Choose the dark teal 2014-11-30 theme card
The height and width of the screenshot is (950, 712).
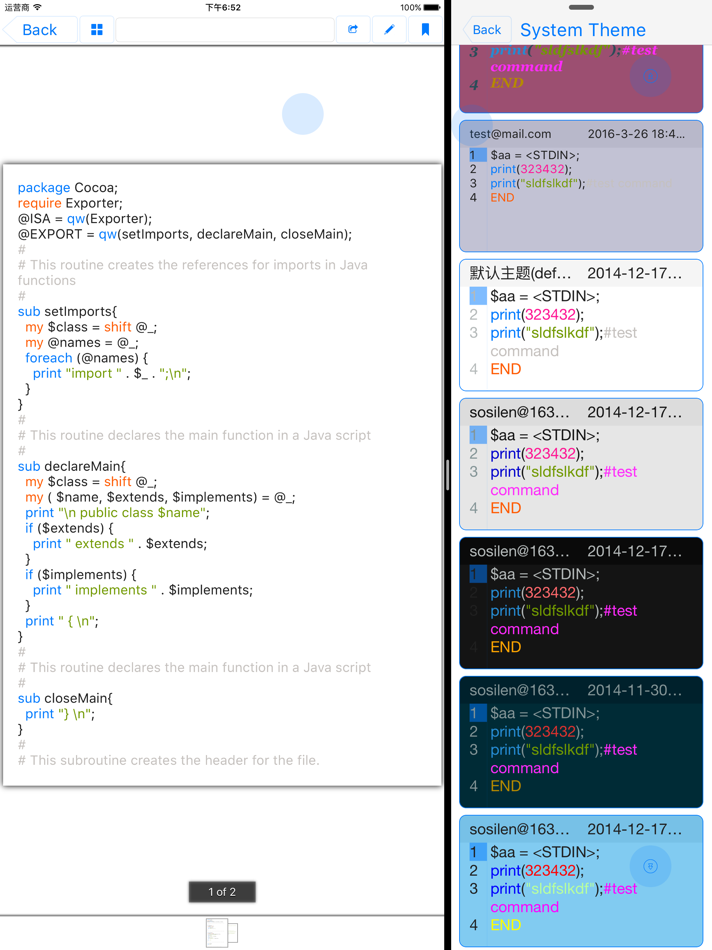point(581,742)
